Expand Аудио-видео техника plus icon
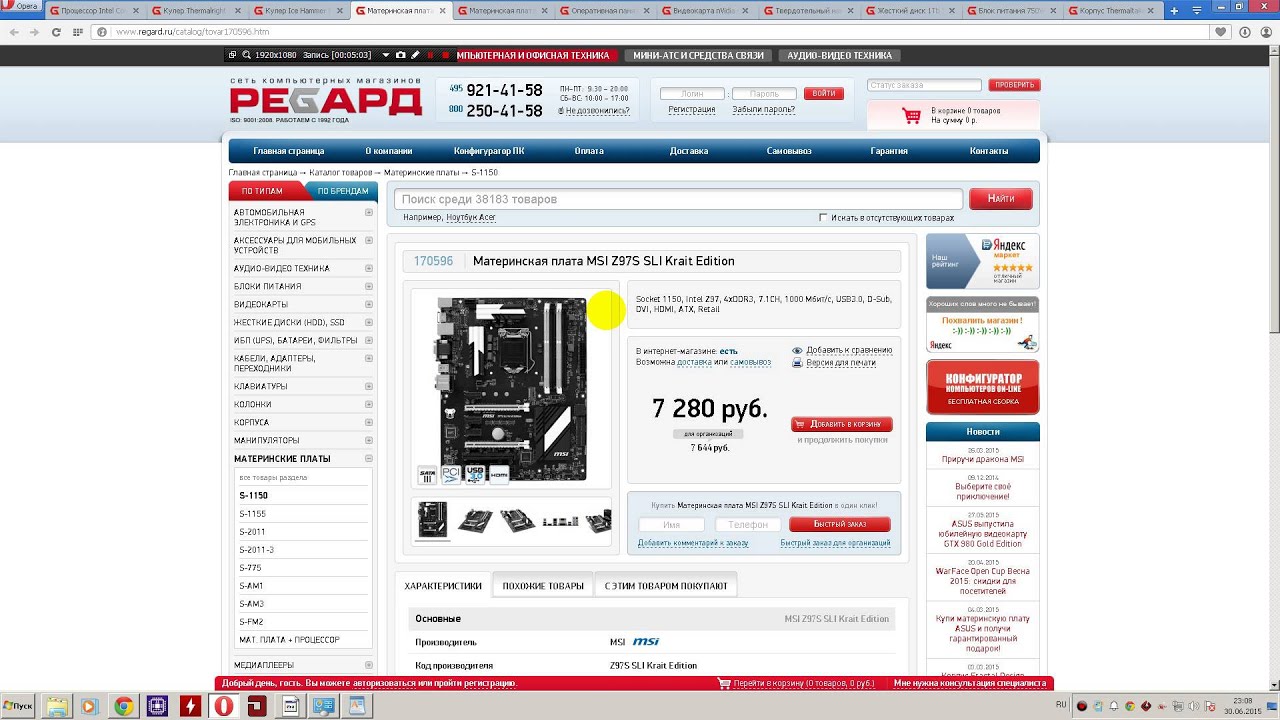This screenshot has width=1280, height=720. coord(369,268)
